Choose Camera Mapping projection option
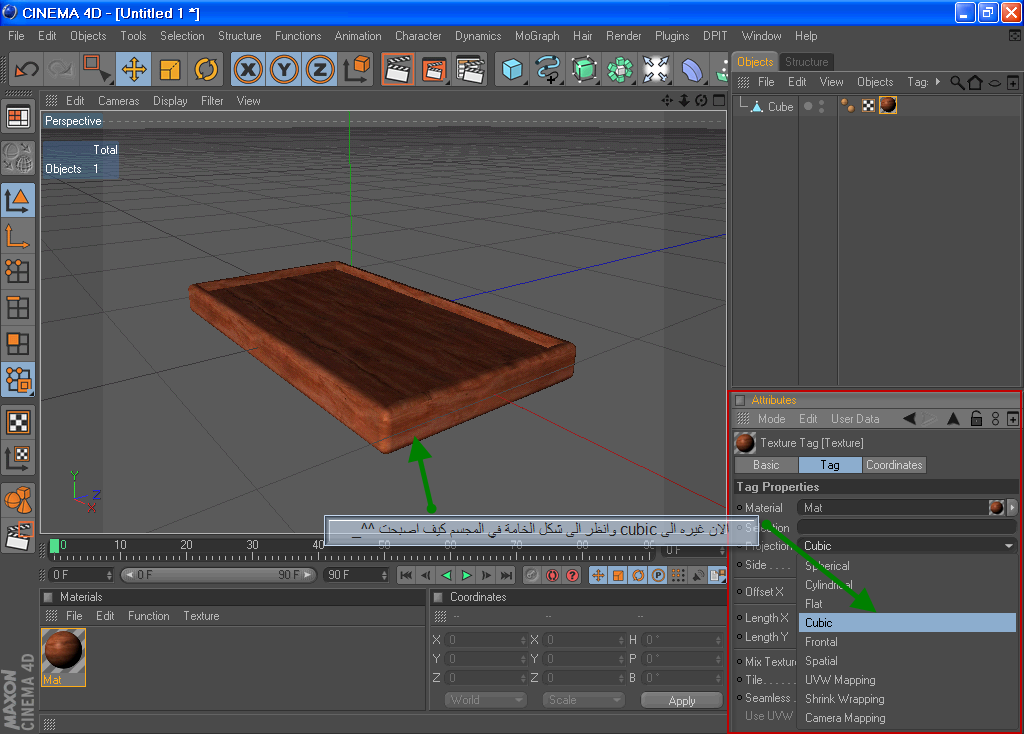1024x734 pixels. coord(906,718)
